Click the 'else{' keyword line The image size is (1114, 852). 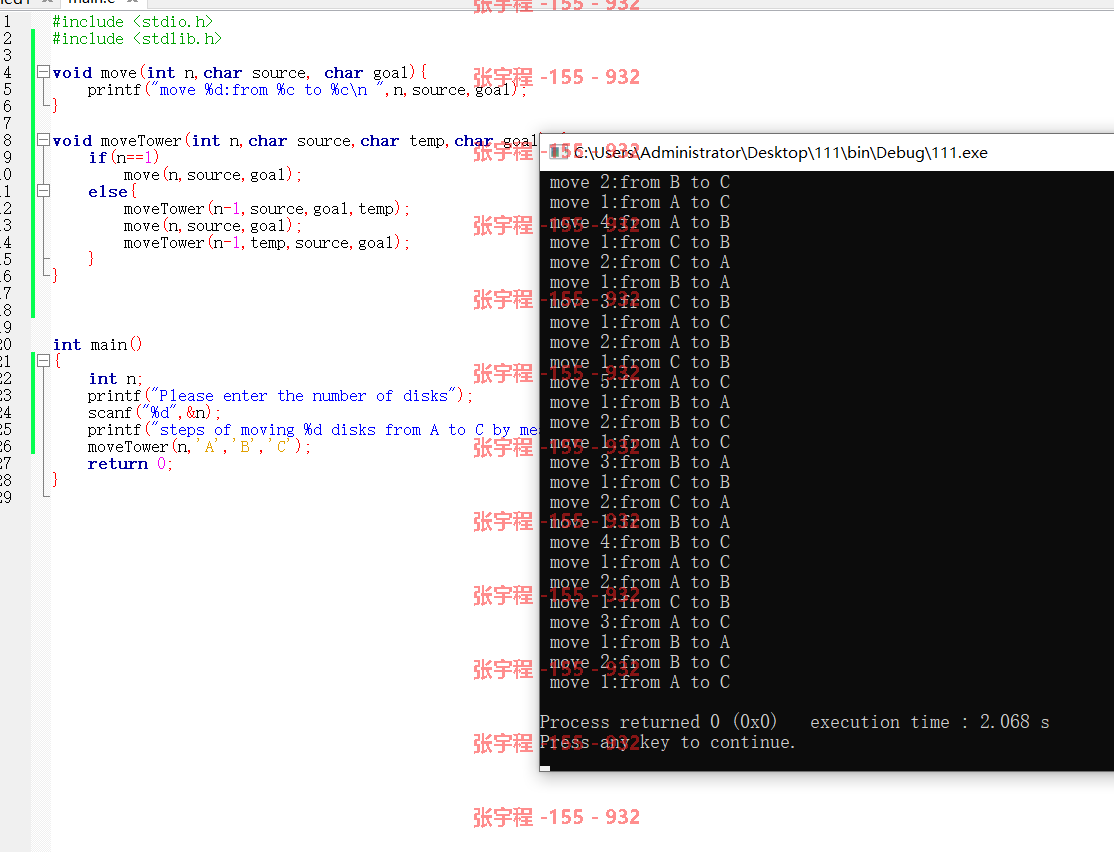(112, 192)
